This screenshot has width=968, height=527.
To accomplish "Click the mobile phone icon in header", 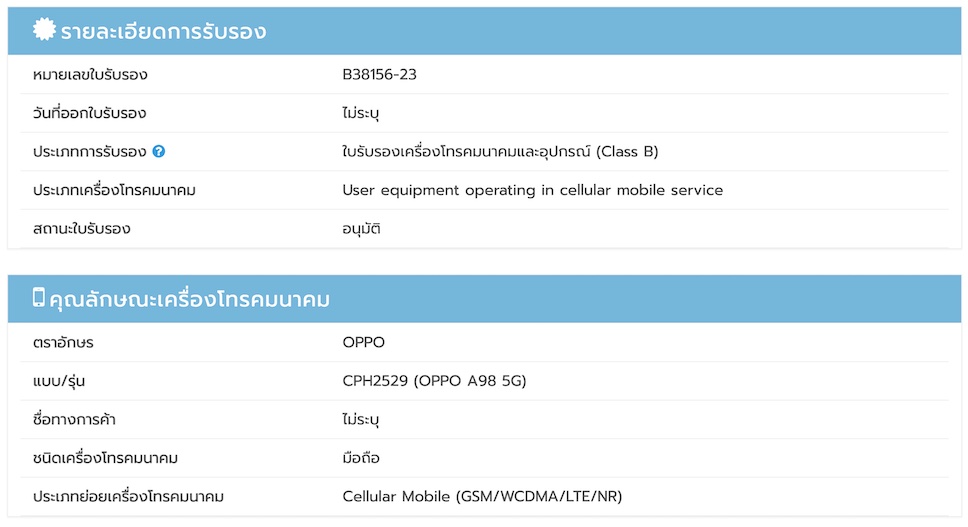I will click(x=39, y=298).
